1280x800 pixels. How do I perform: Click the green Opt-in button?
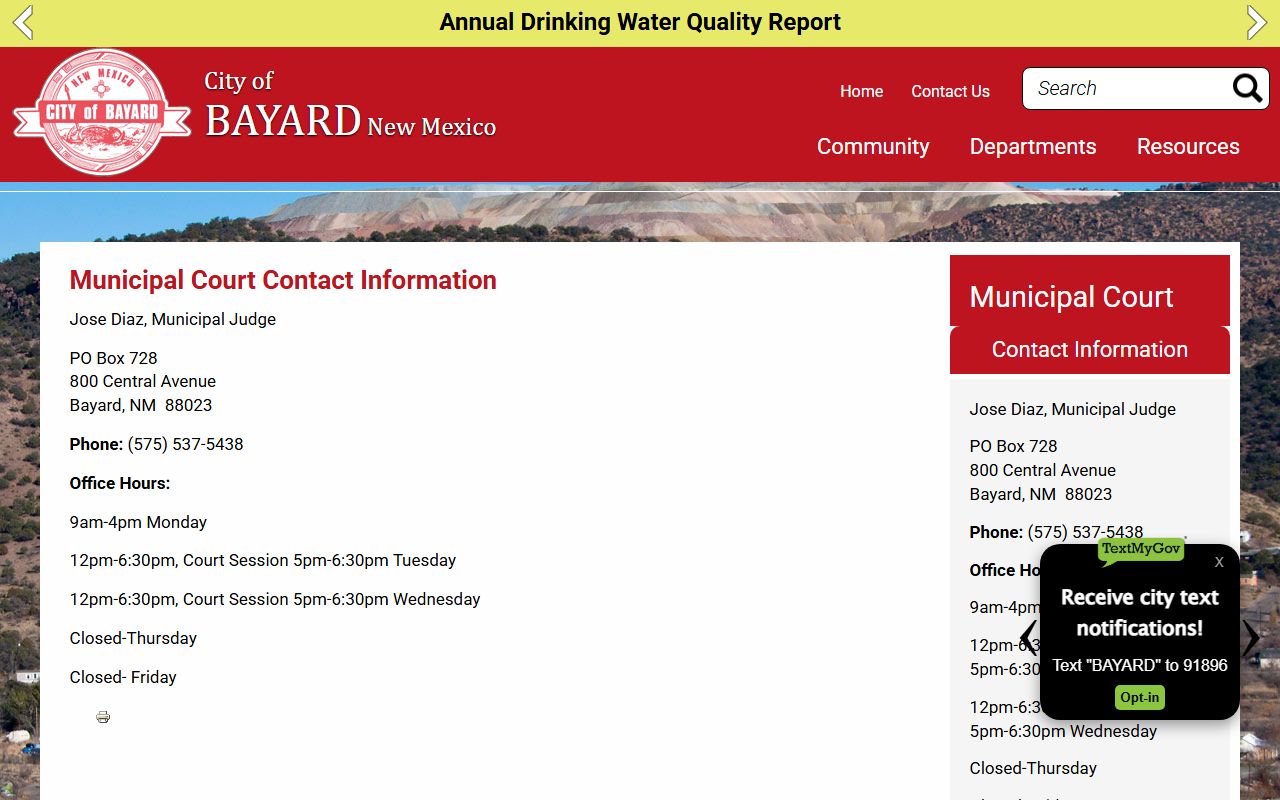pos(1140,697)
